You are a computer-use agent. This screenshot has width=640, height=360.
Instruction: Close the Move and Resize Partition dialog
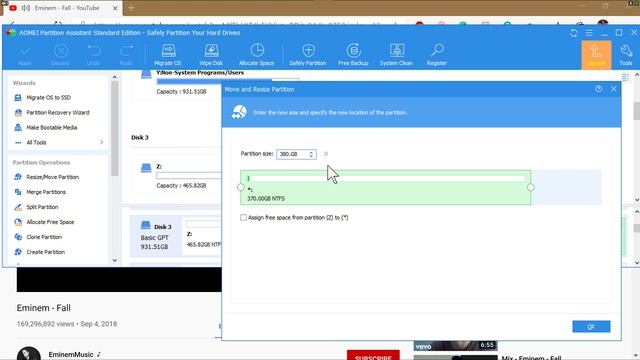pos(613,89)
